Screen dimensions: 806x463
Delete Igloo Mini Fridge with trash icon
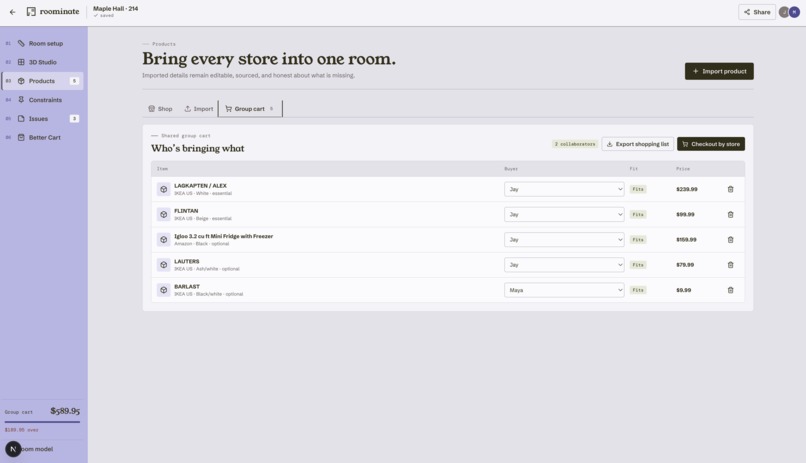coord(730,239)
